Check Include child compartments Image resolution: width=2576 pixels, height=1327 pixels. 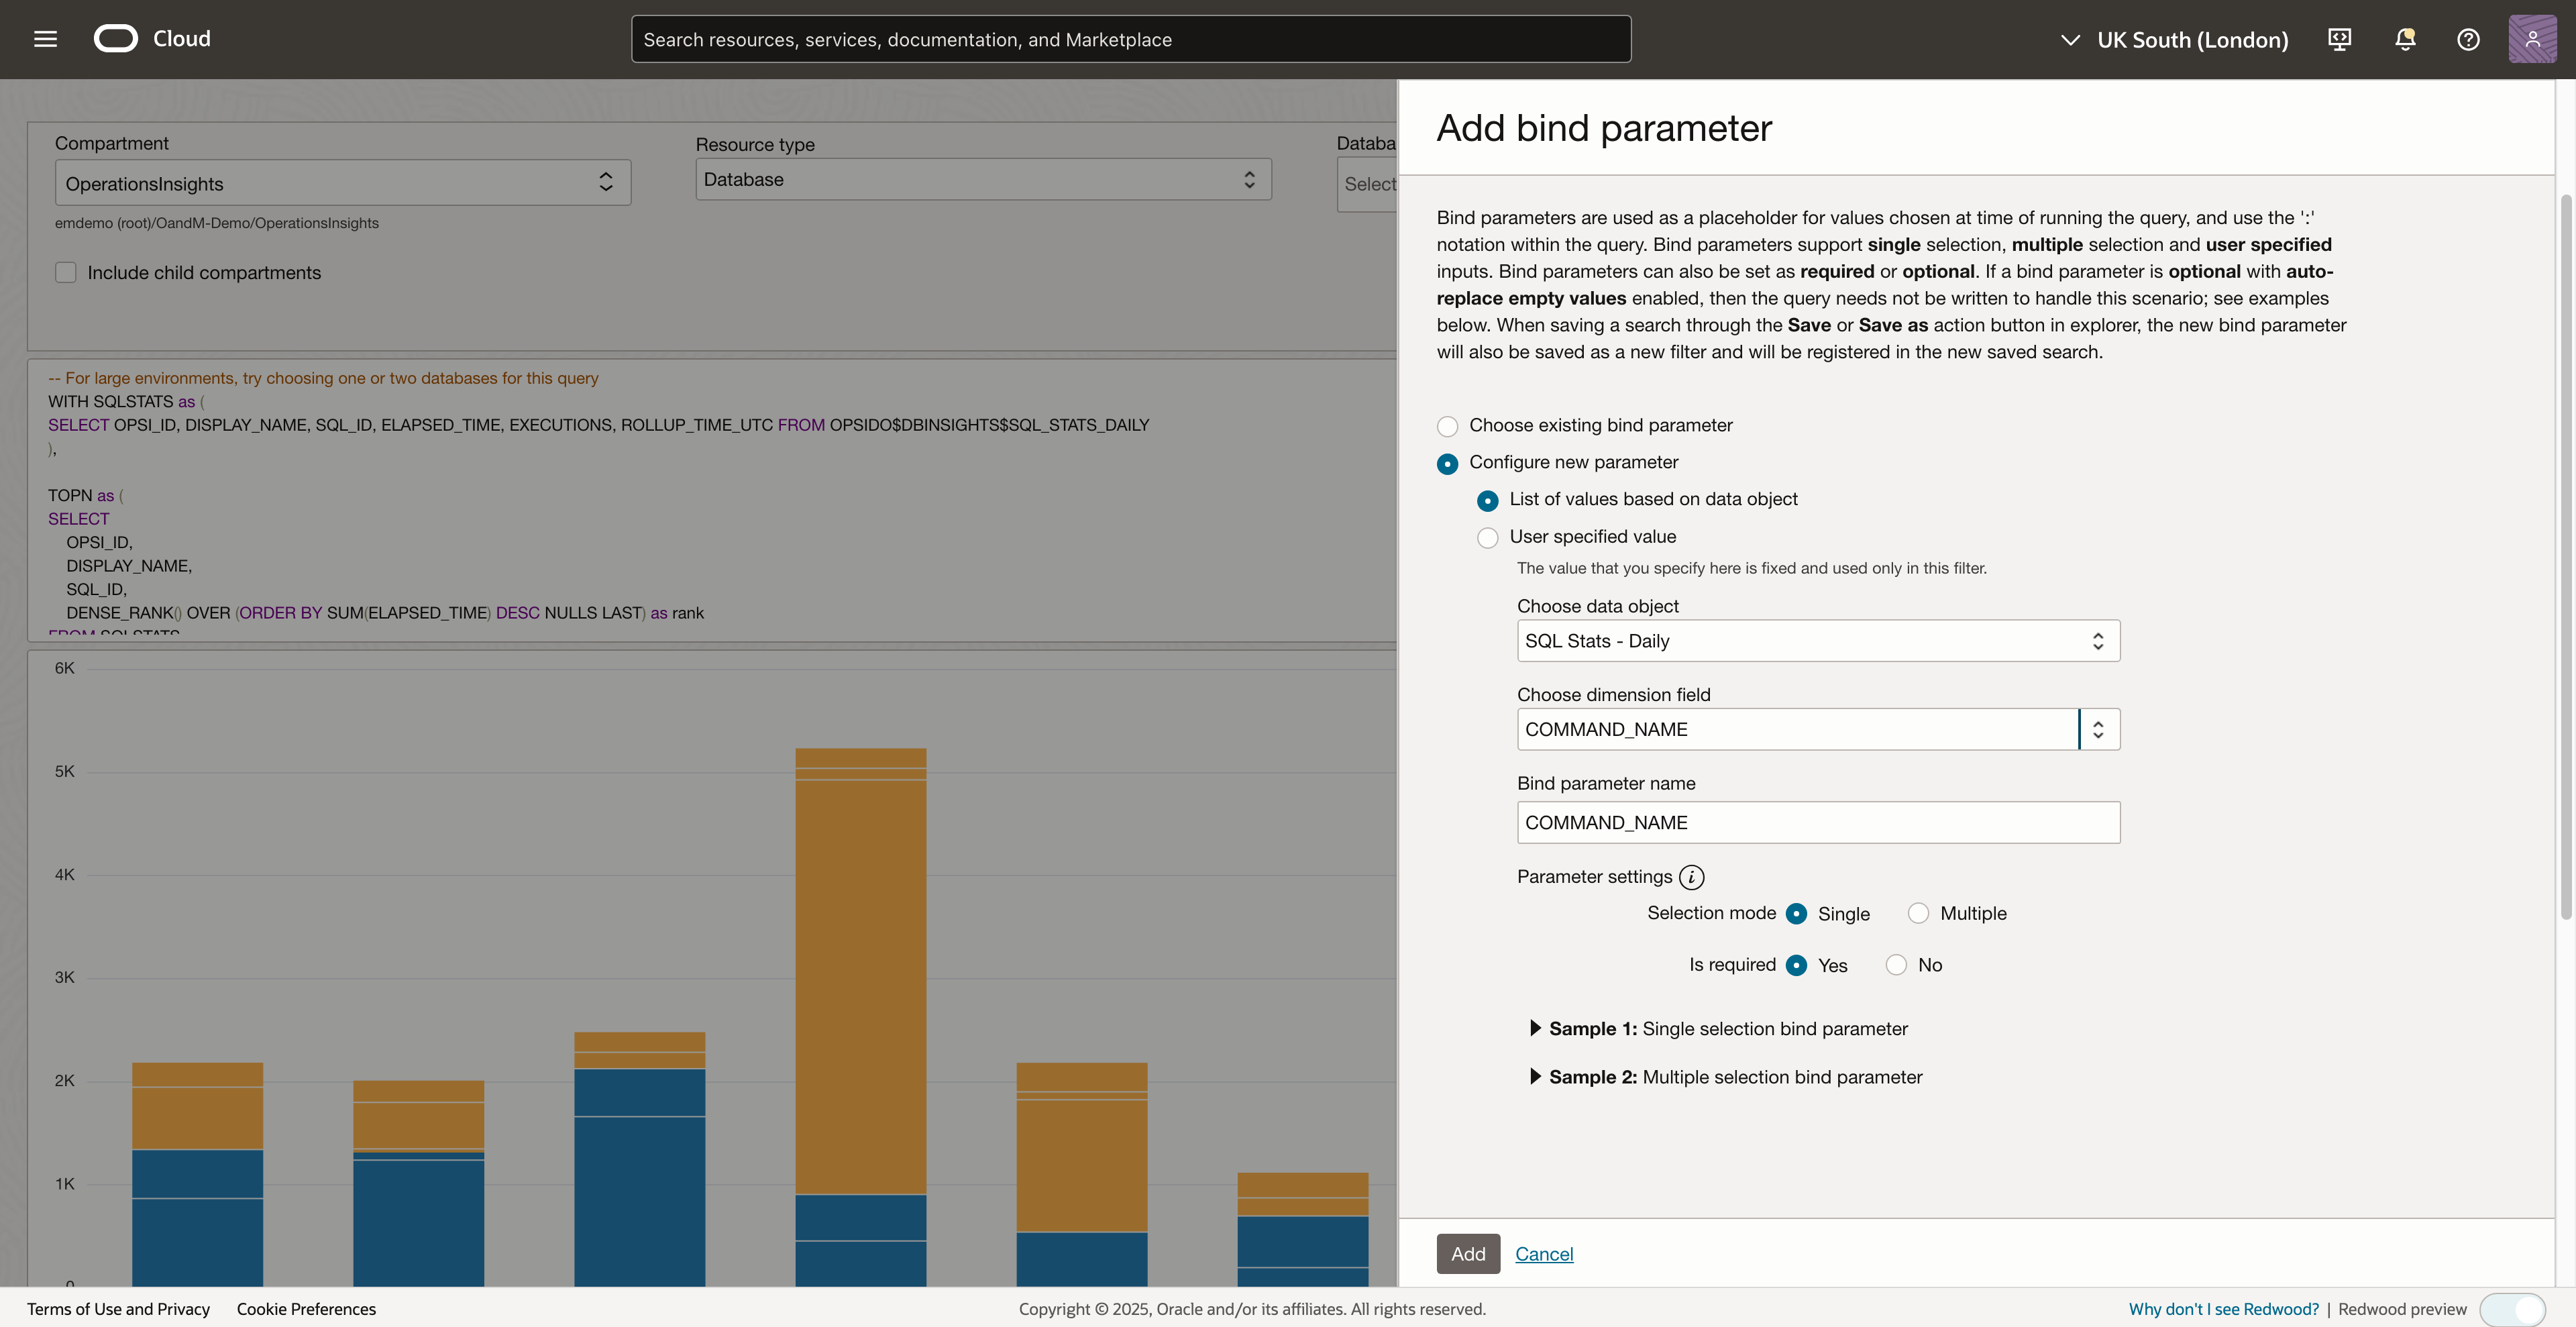pos(66,273)
